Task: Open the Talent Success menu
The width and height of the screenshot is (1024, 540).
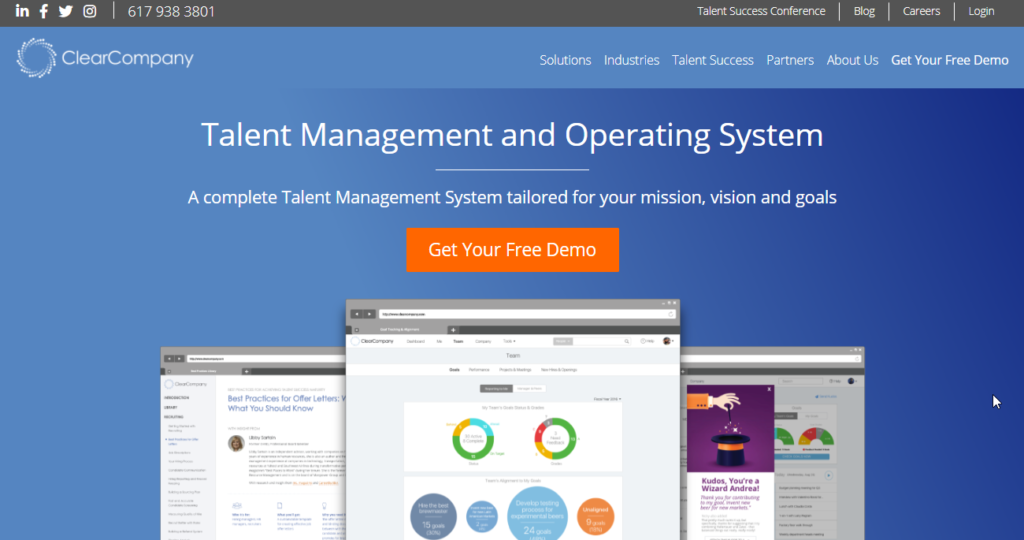Action: pyautogui.click(x=712, y=60)
